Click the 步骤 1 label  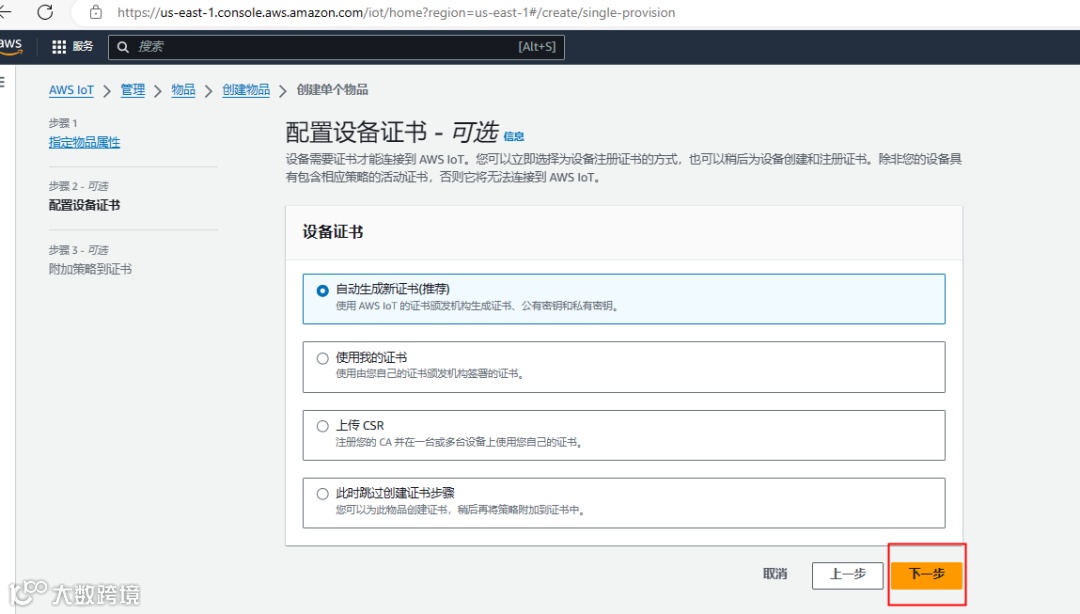click(x=63, y=123)
